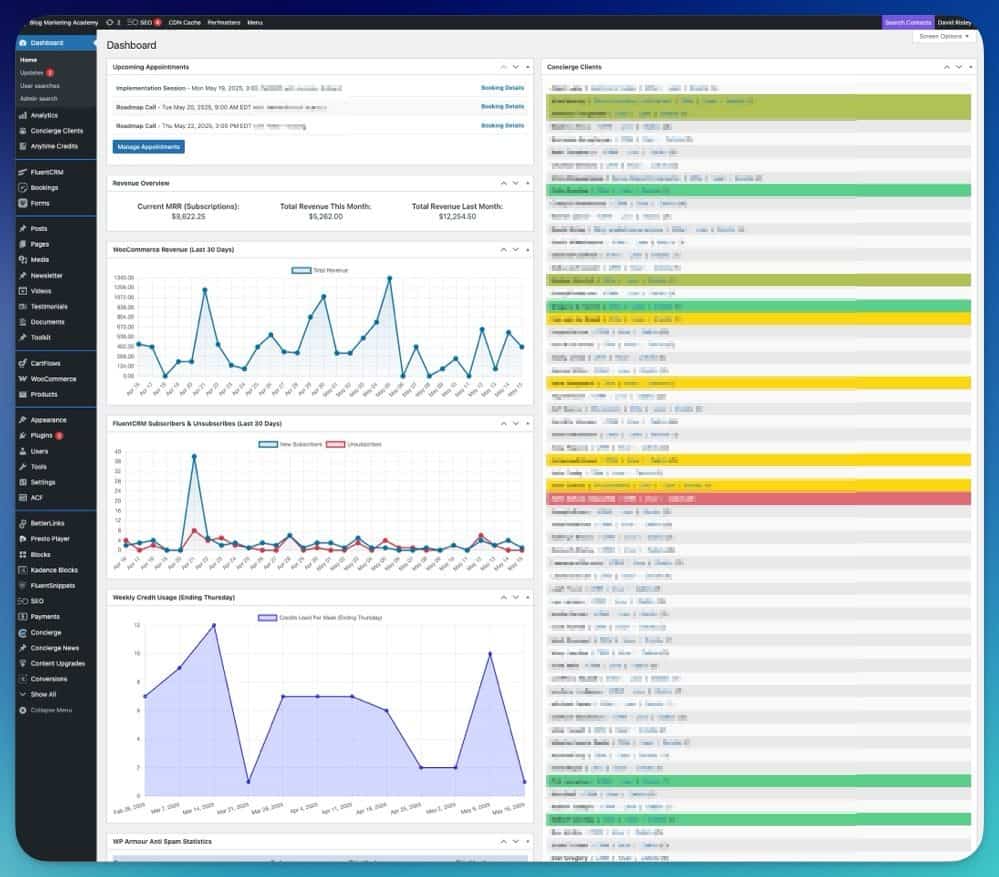Screen dimensions: 999x877
Task: Collapse the Revenue Overview panel
Action: (527, 183)
